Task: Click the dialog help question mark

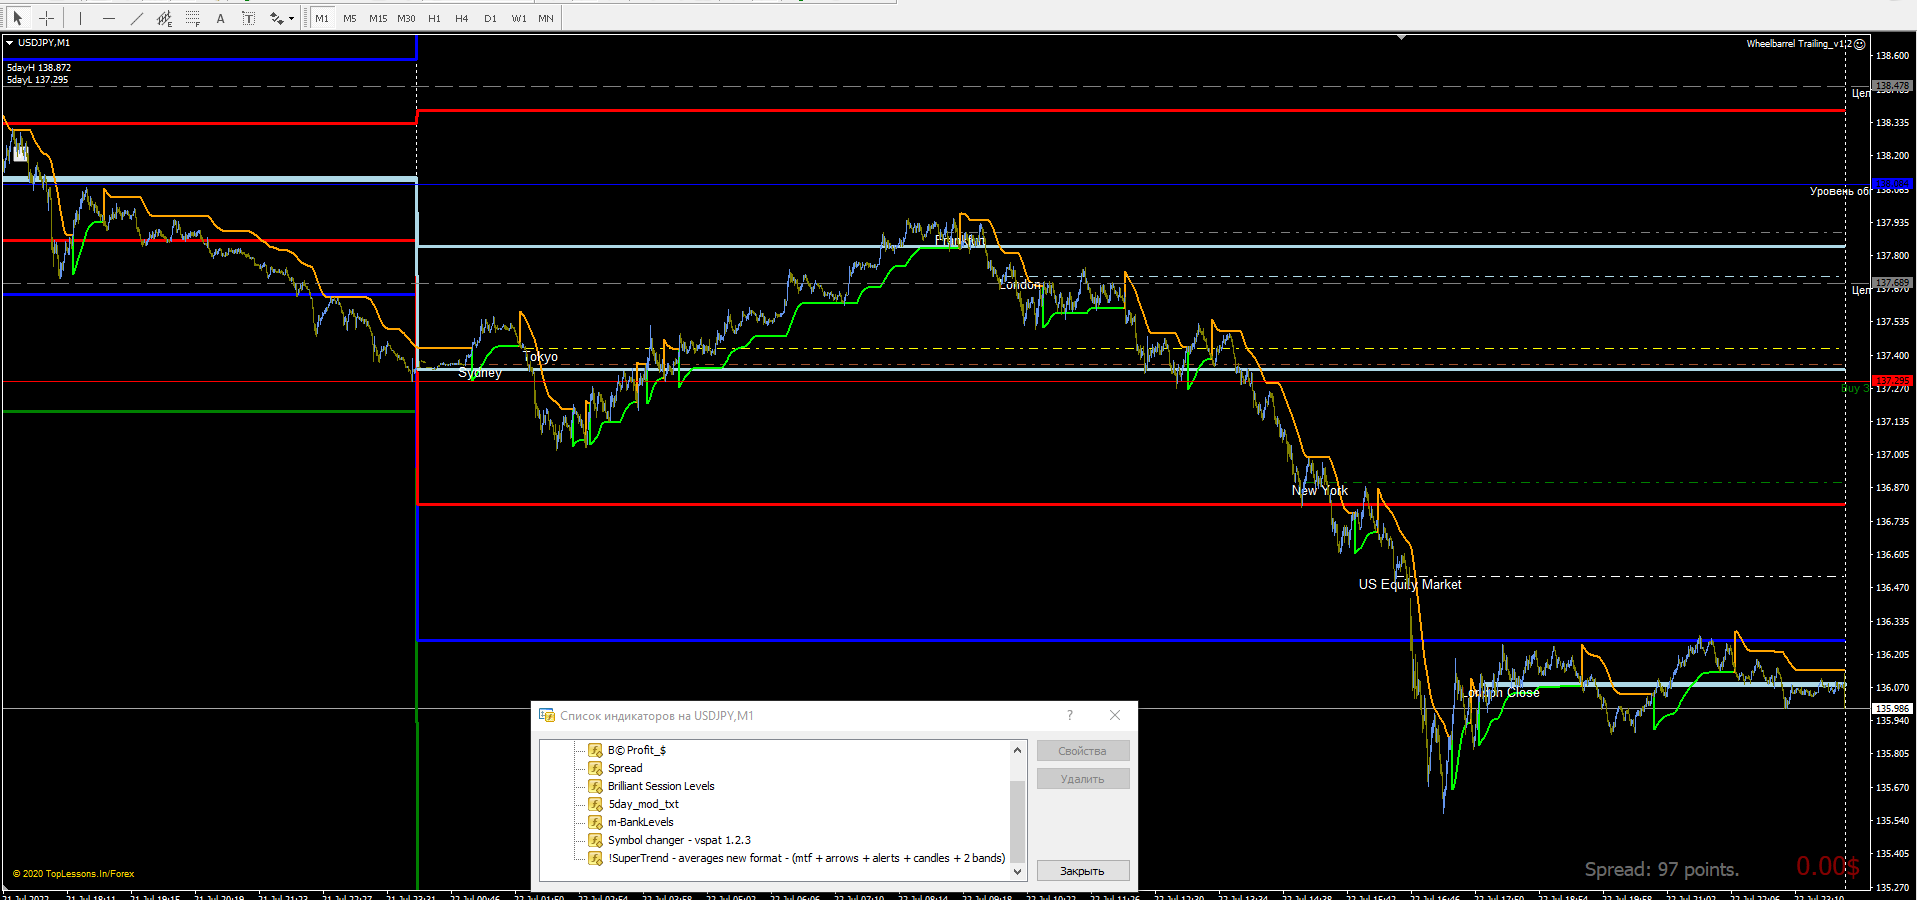Action: tap(1070, 715)
